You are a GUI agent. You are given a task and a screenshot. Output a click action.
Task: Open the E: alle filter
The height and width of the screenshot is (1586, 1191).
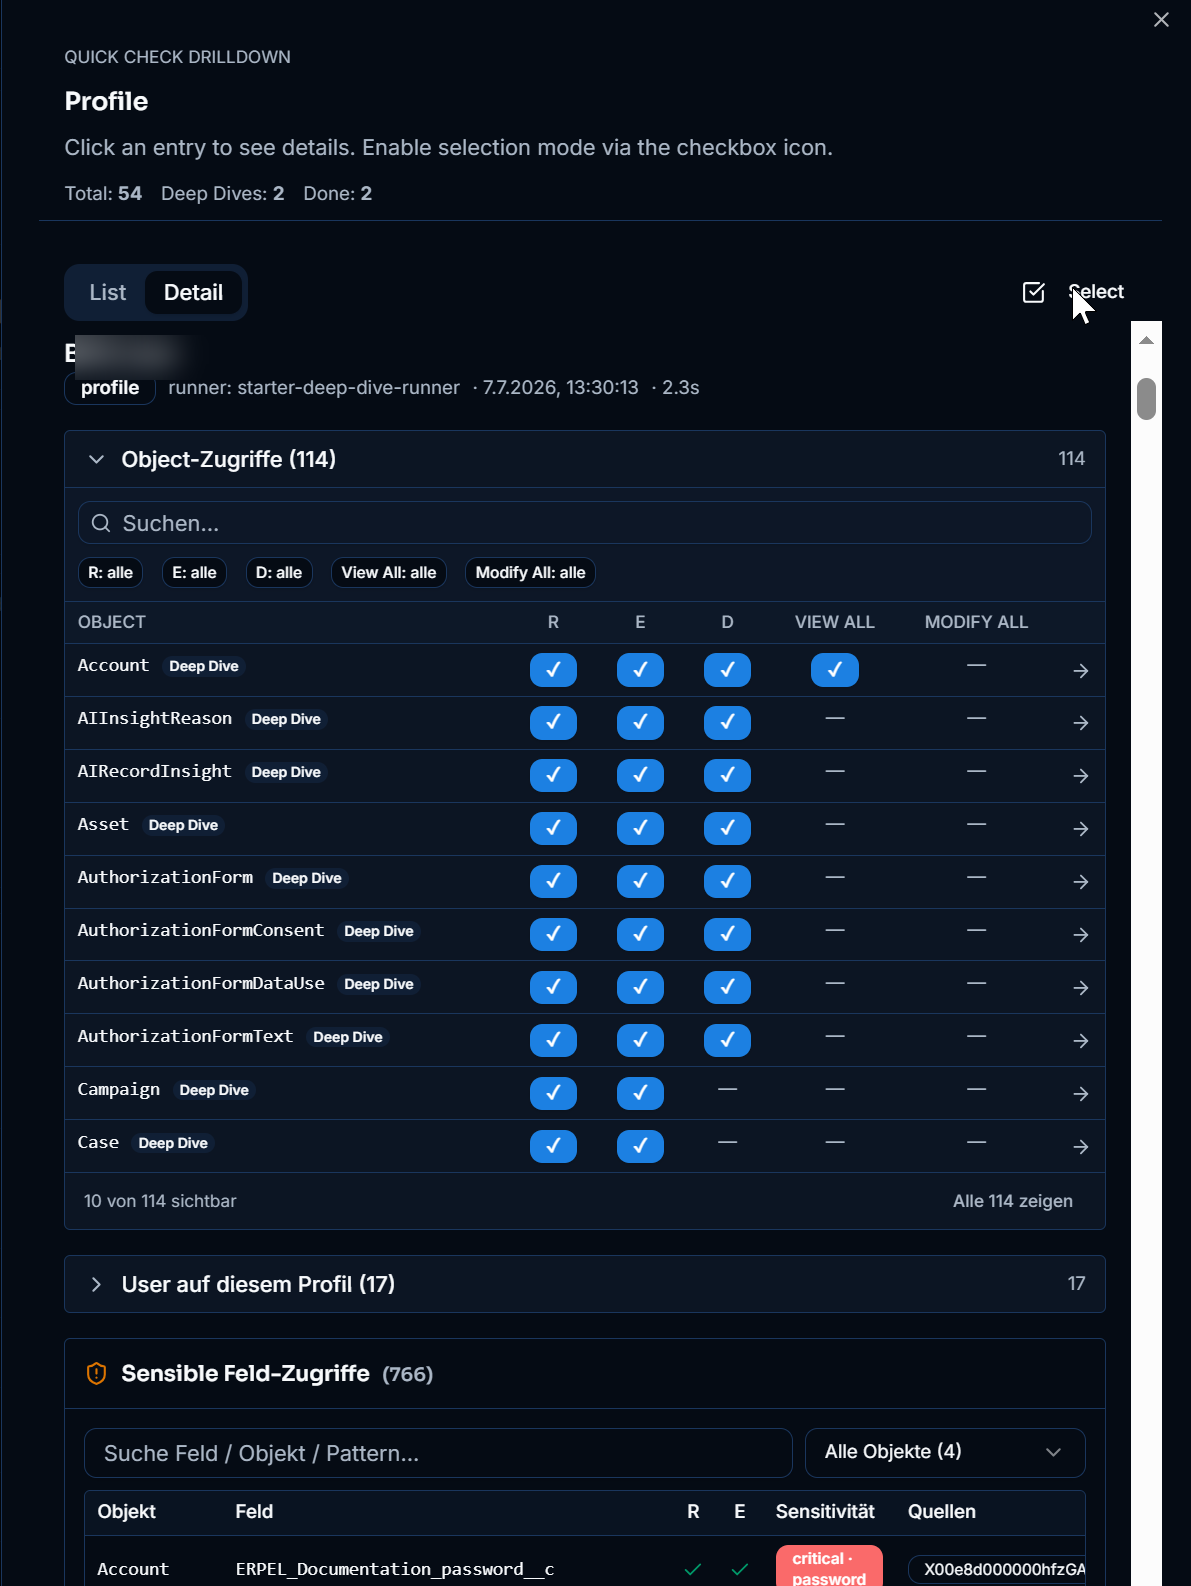pos(194,573)
